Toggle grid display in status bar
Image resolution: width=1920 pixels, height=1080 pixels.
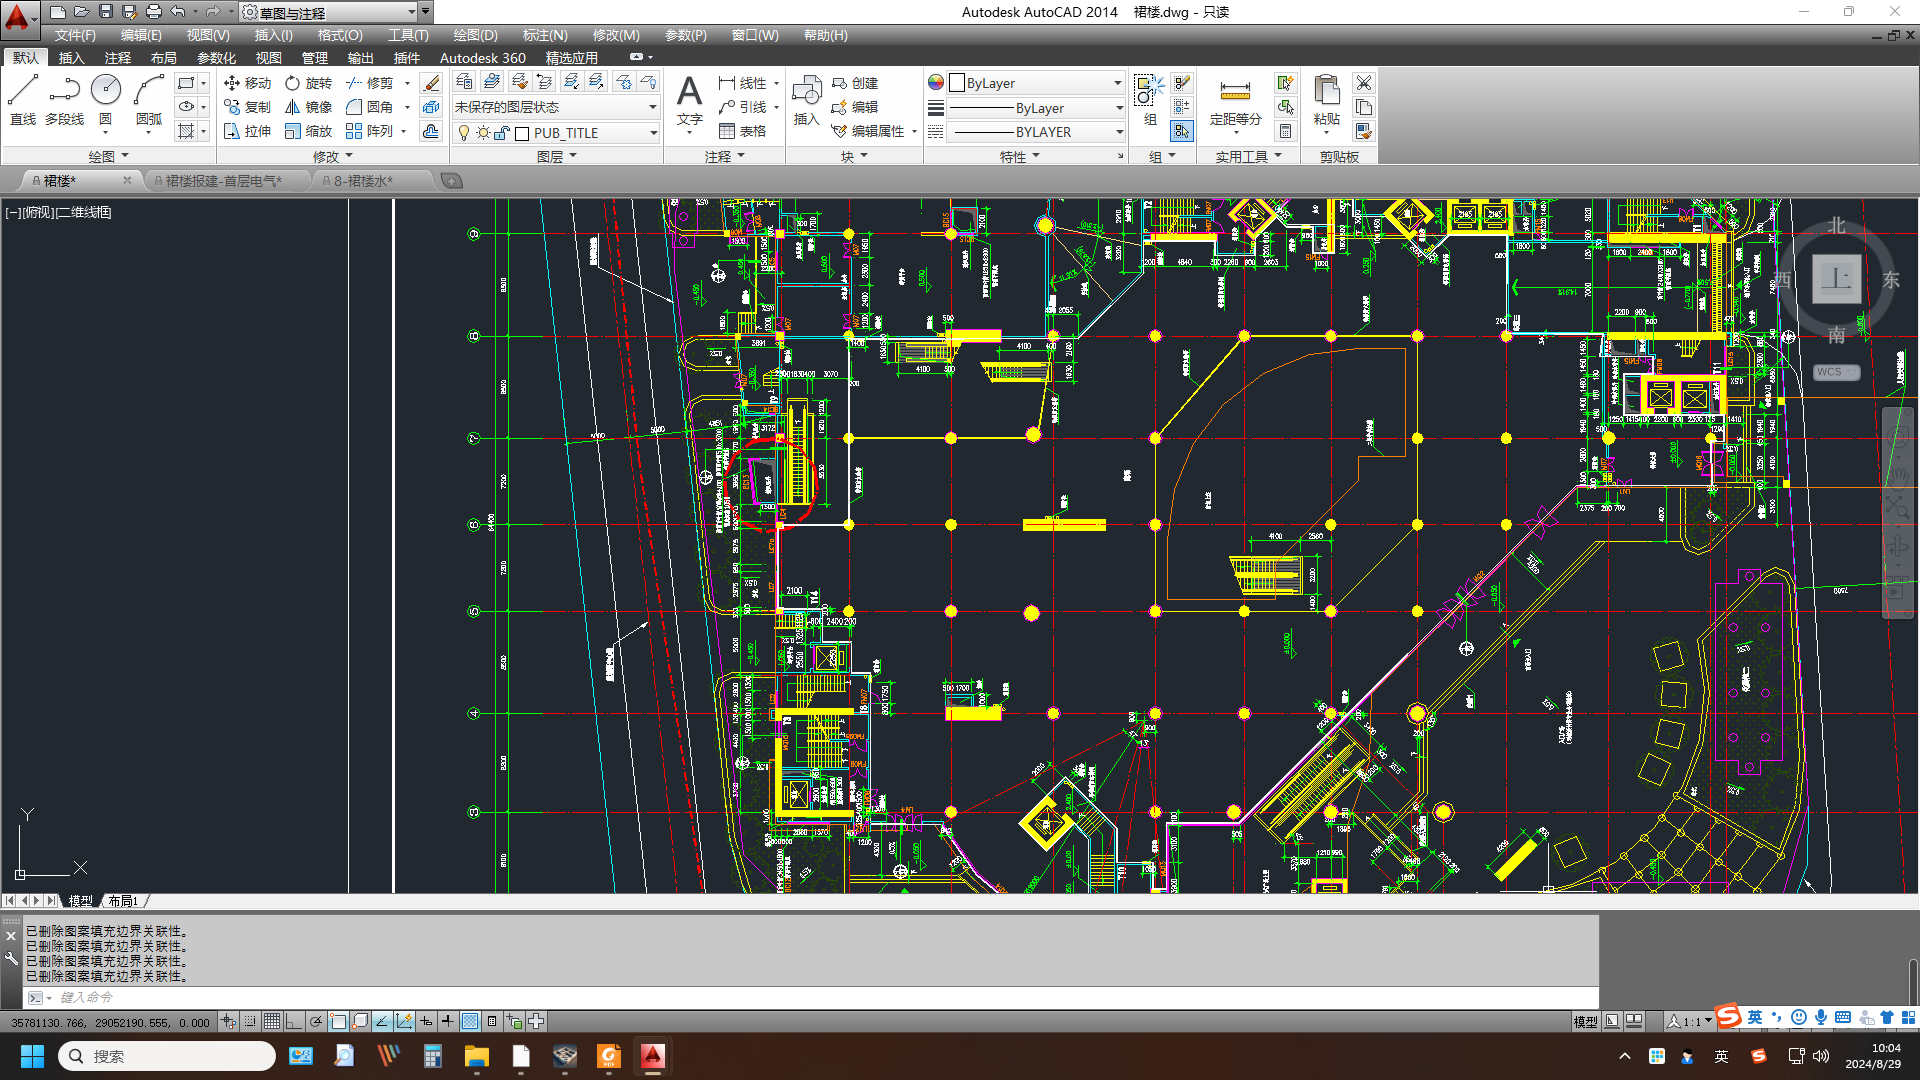click(272, 1021)
